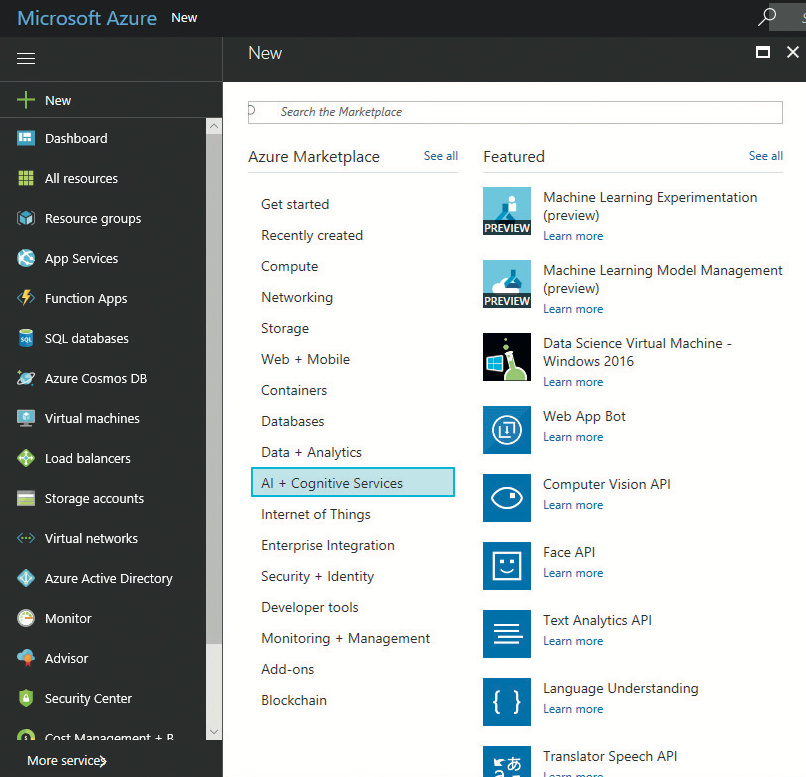Choose the Databases marketplace category

coord(293,421)
